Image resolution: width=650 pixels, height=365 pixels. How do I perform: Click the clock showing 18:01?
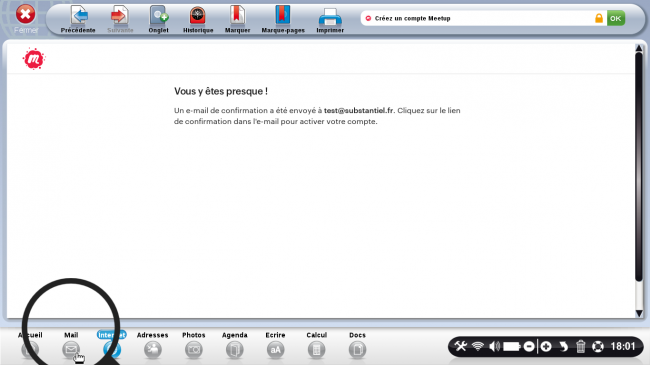coord(623,346)
